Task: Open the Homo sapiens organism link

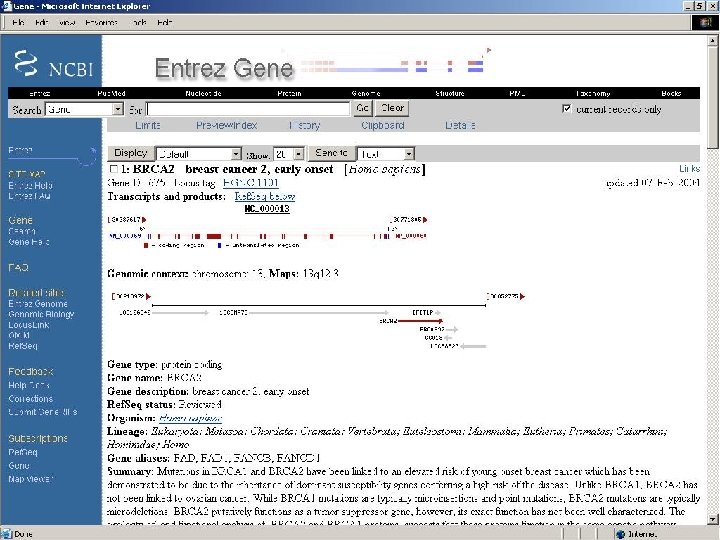Action: pos(190,418)
